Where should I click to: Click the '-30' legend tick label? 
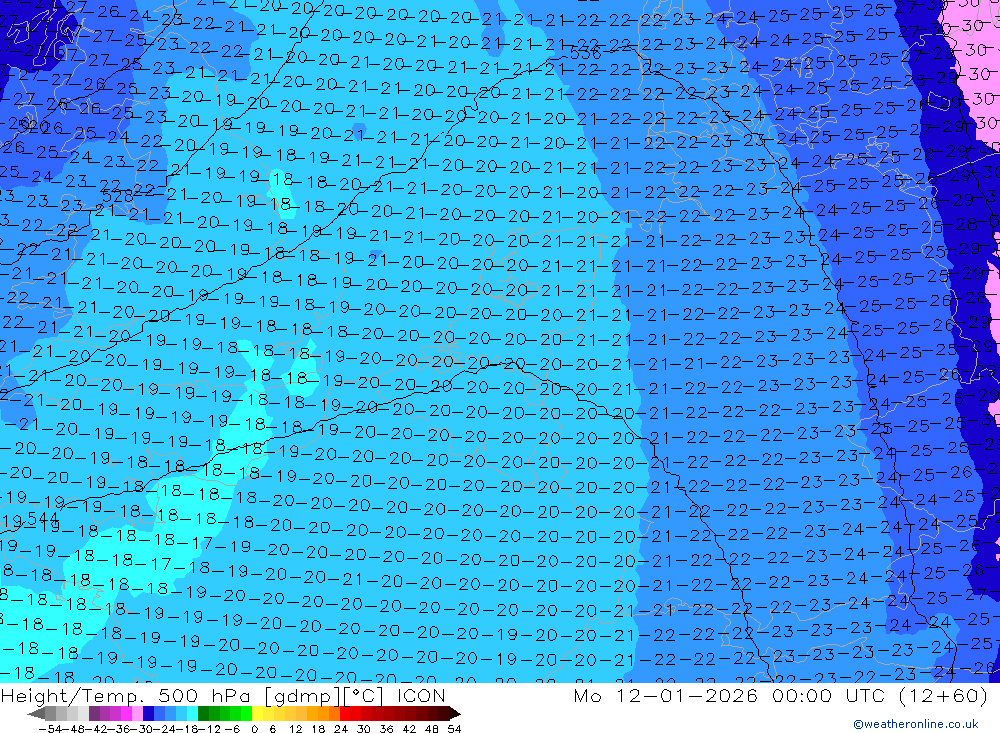[x=142, y=729]
